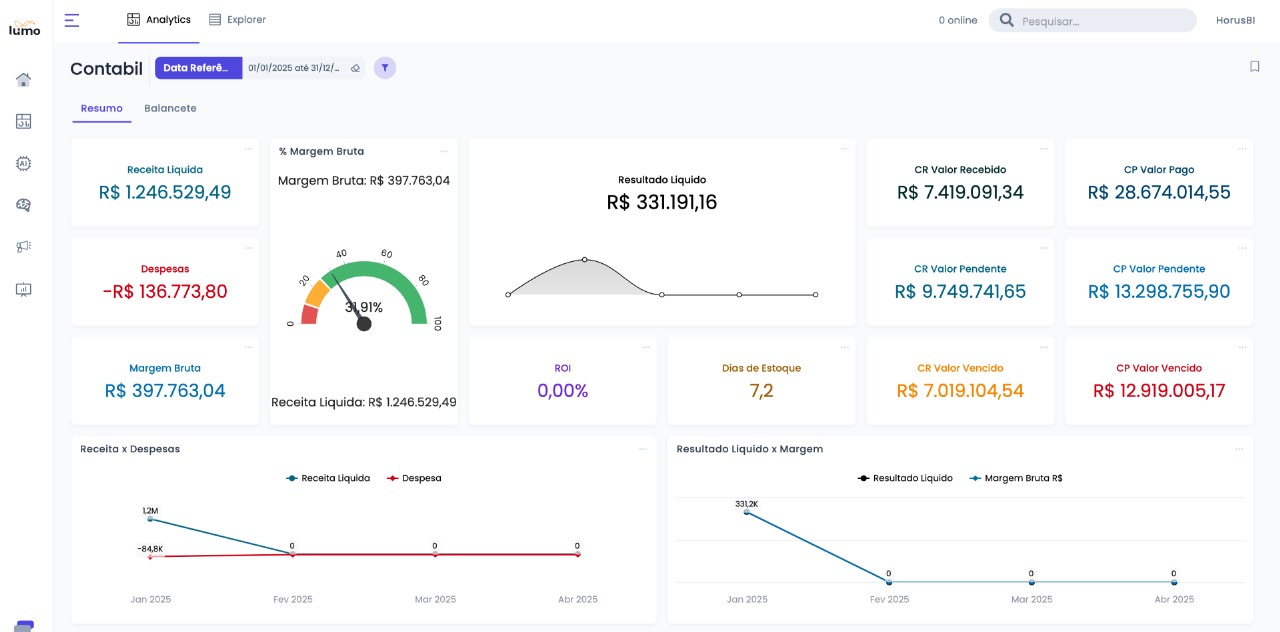The image size is (1280, 632).
Task: Click the funnel filter icon
Action: pos(385,68)
